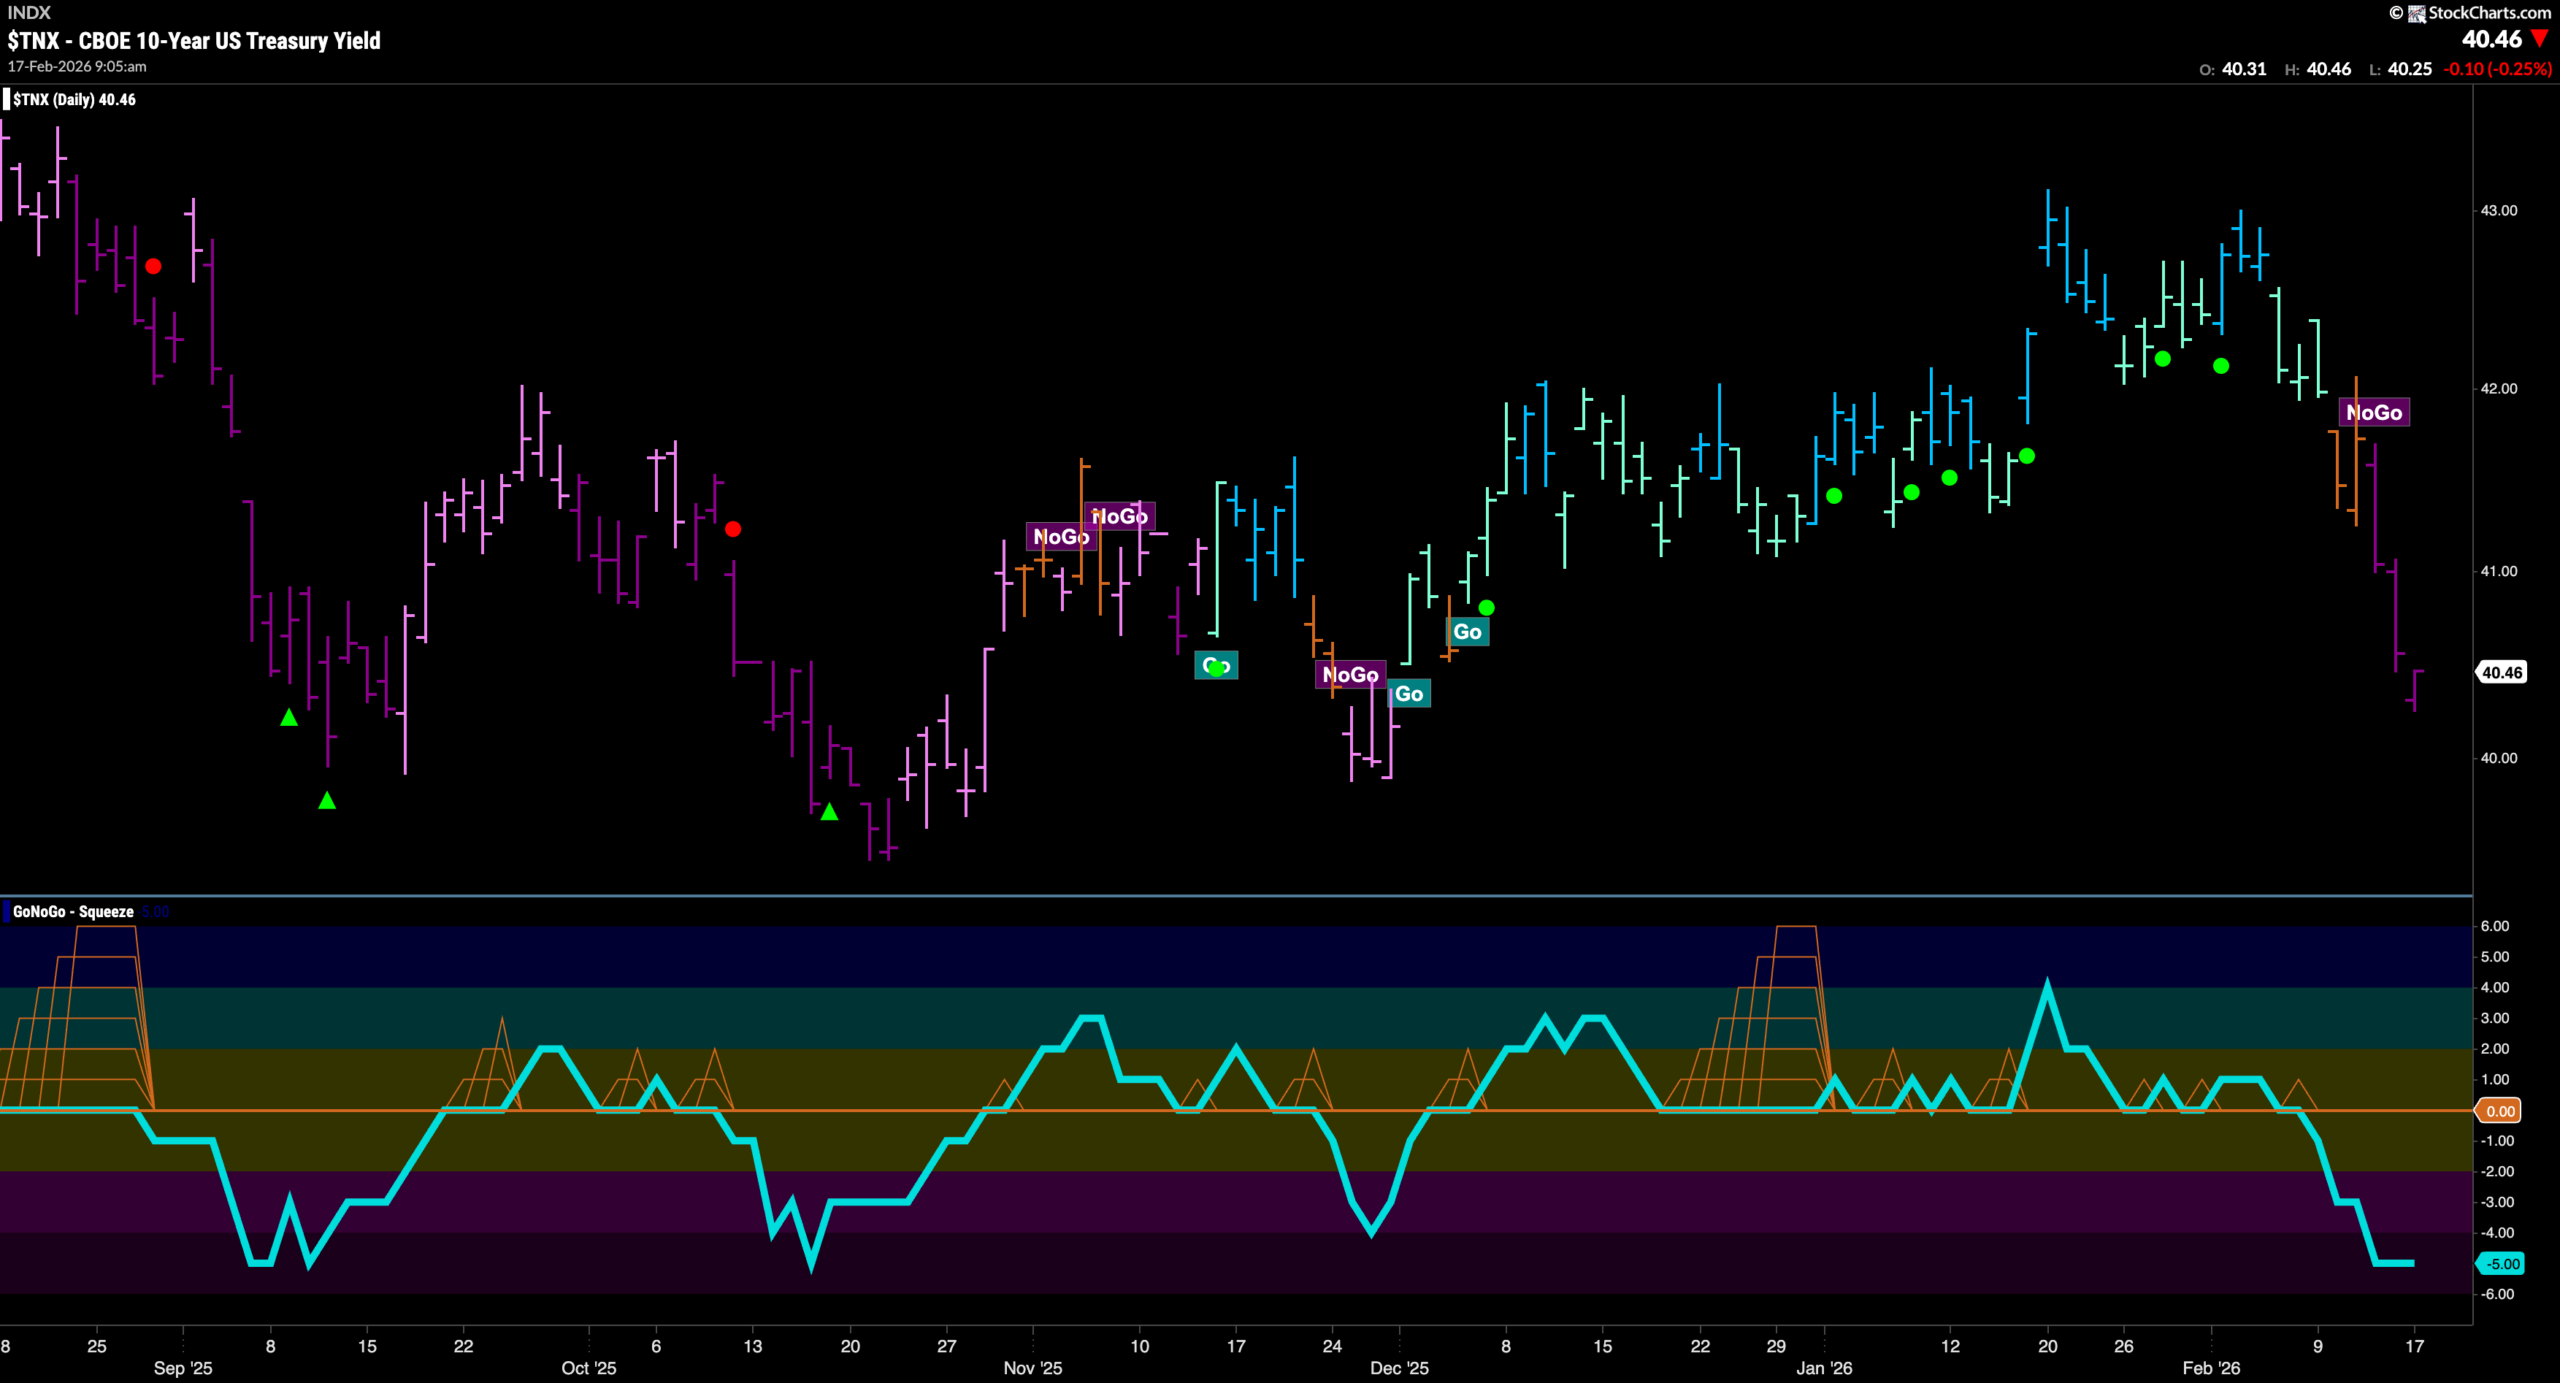Click the -0.10 (-0.25%) change value
This screenshot has height=1383, width=2560.
point(2498,69)
